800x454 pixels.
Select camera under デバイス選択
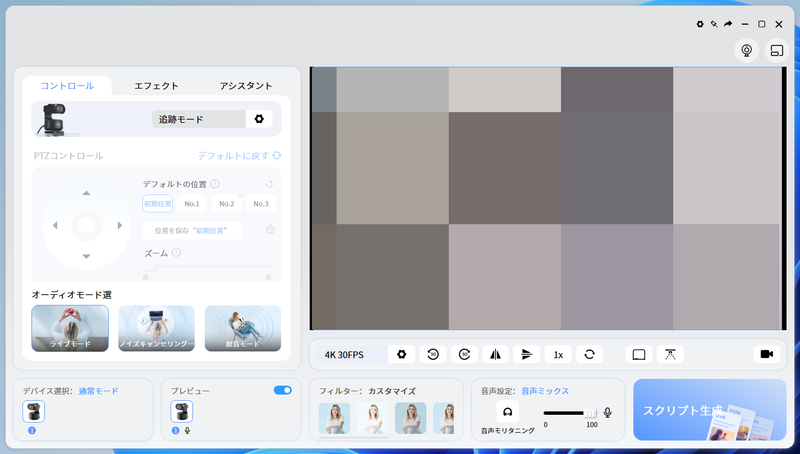[x=34, y=411]
